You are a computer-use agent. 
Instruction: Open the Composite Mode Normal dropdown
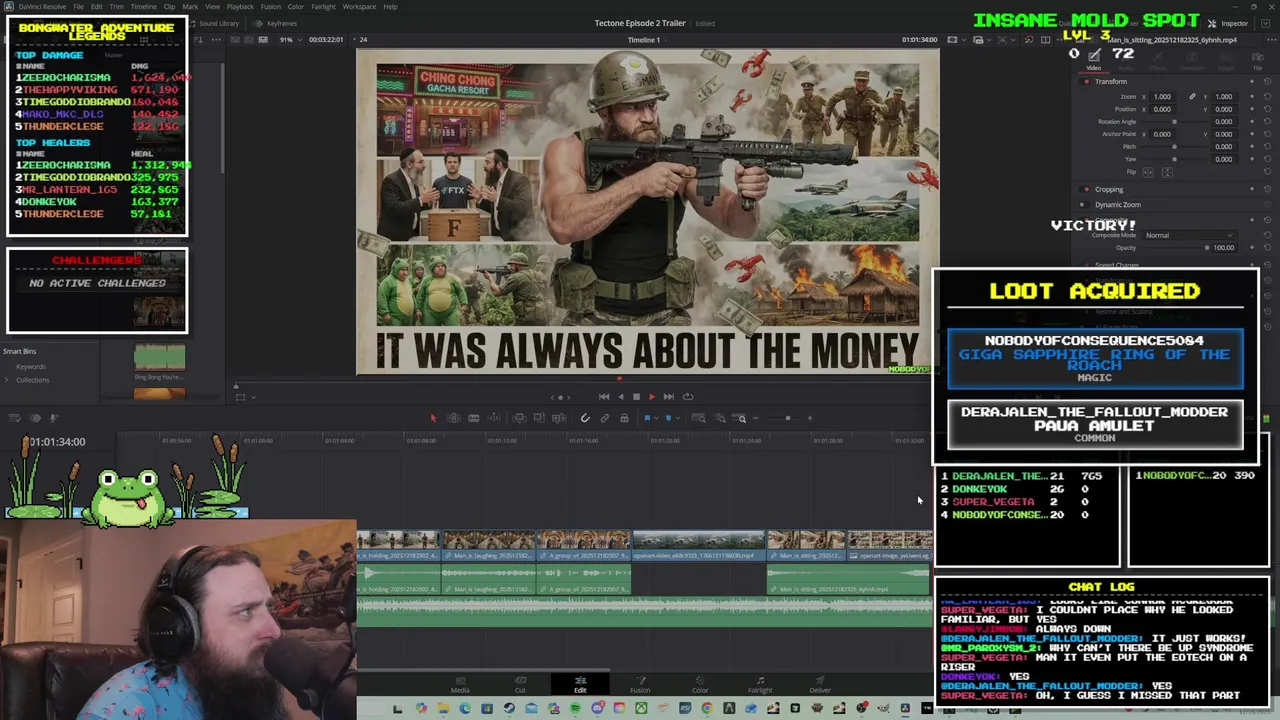1189,235
